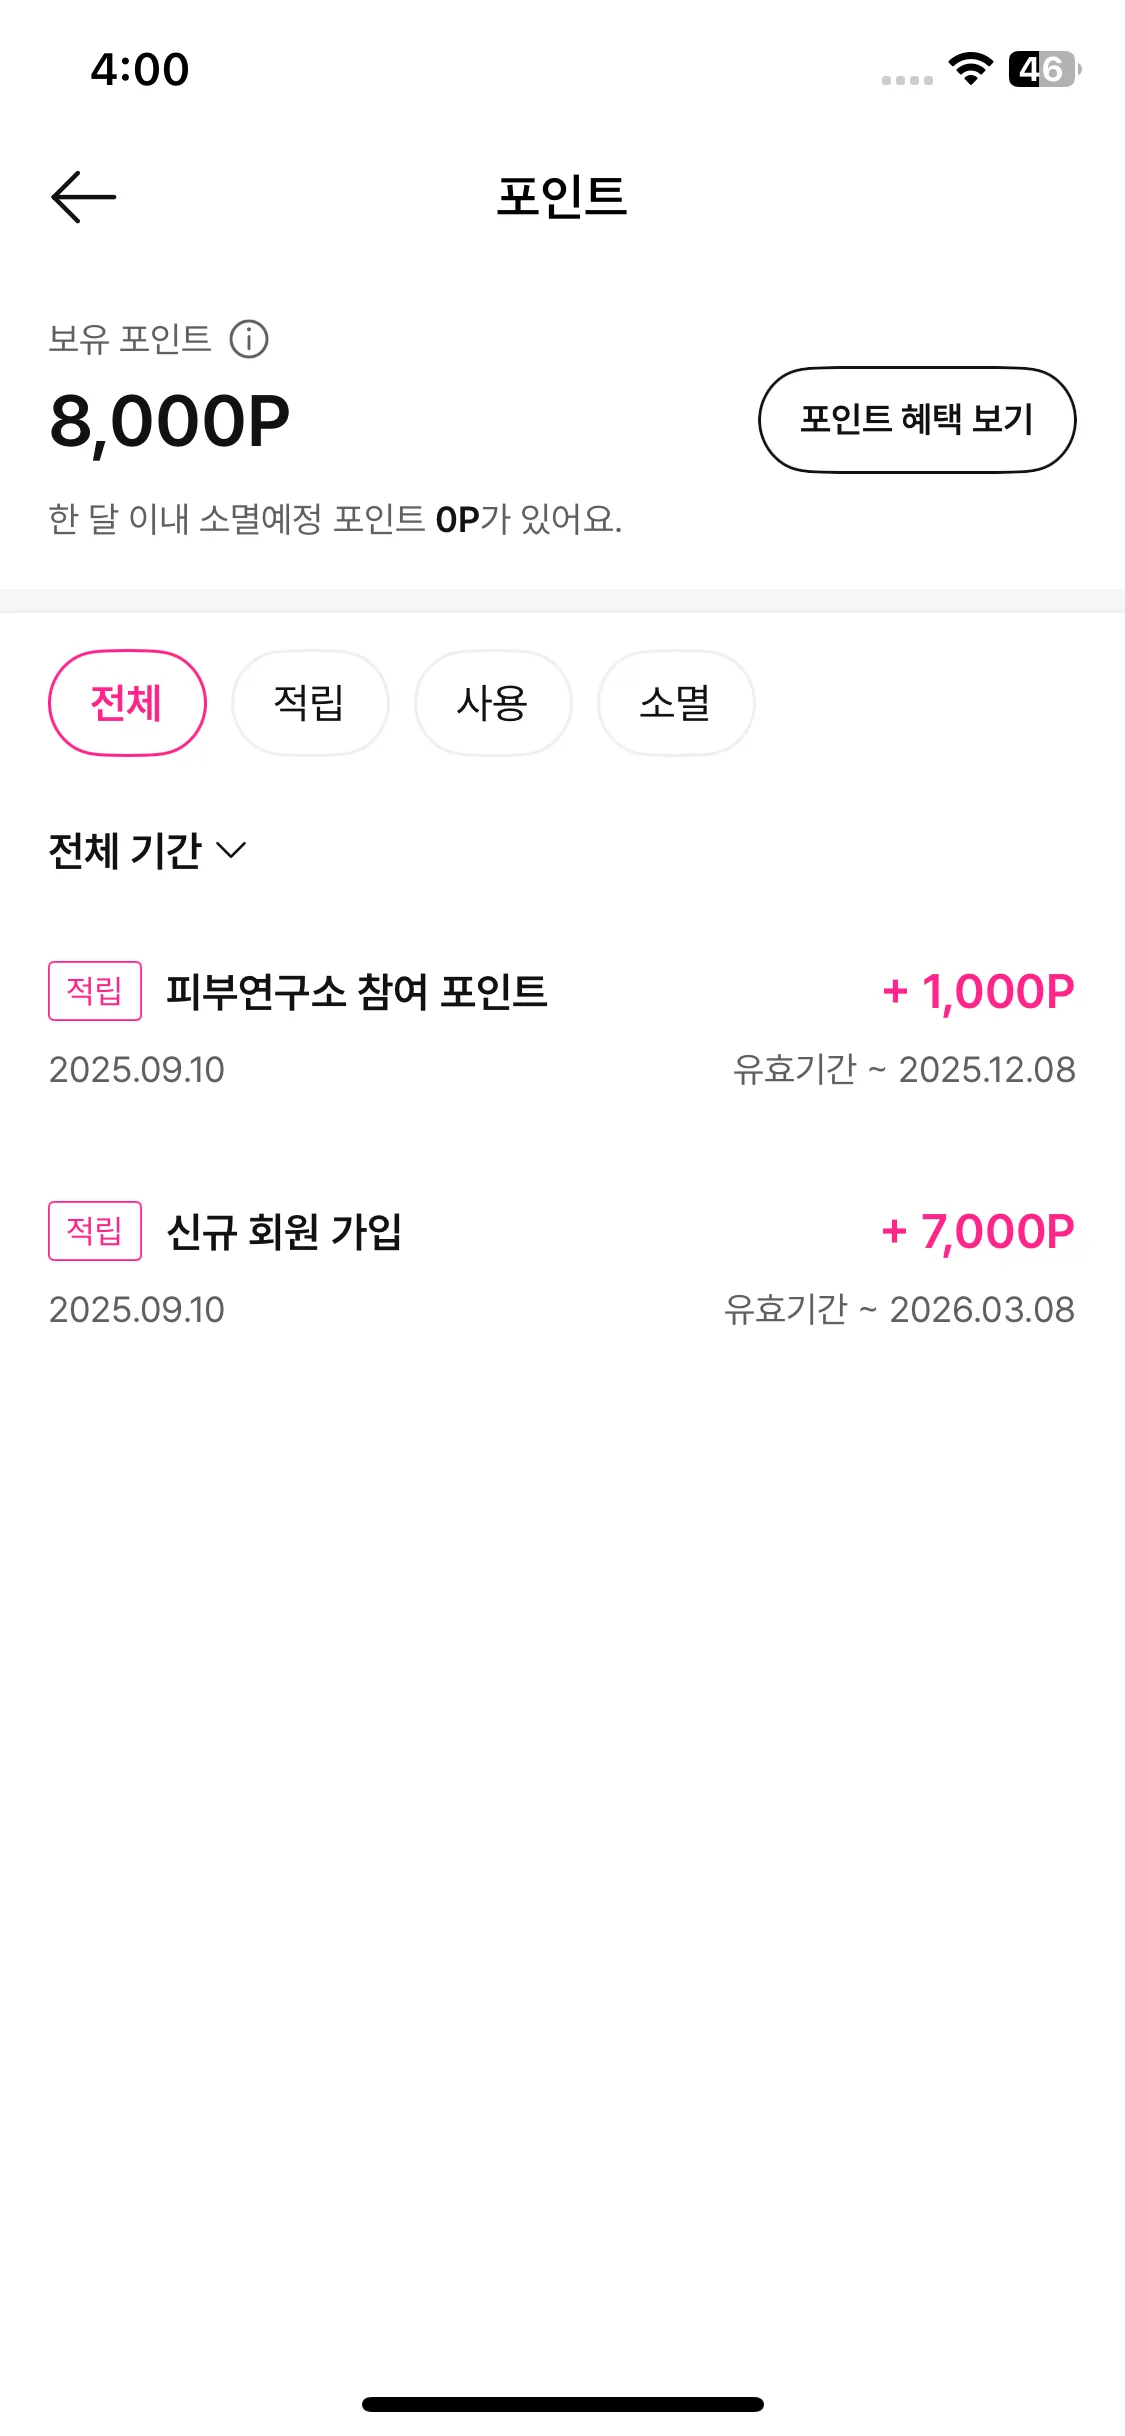1125x2436 pixels.
Task: Tap the home indicator bar
Action: click(563, 2404)
